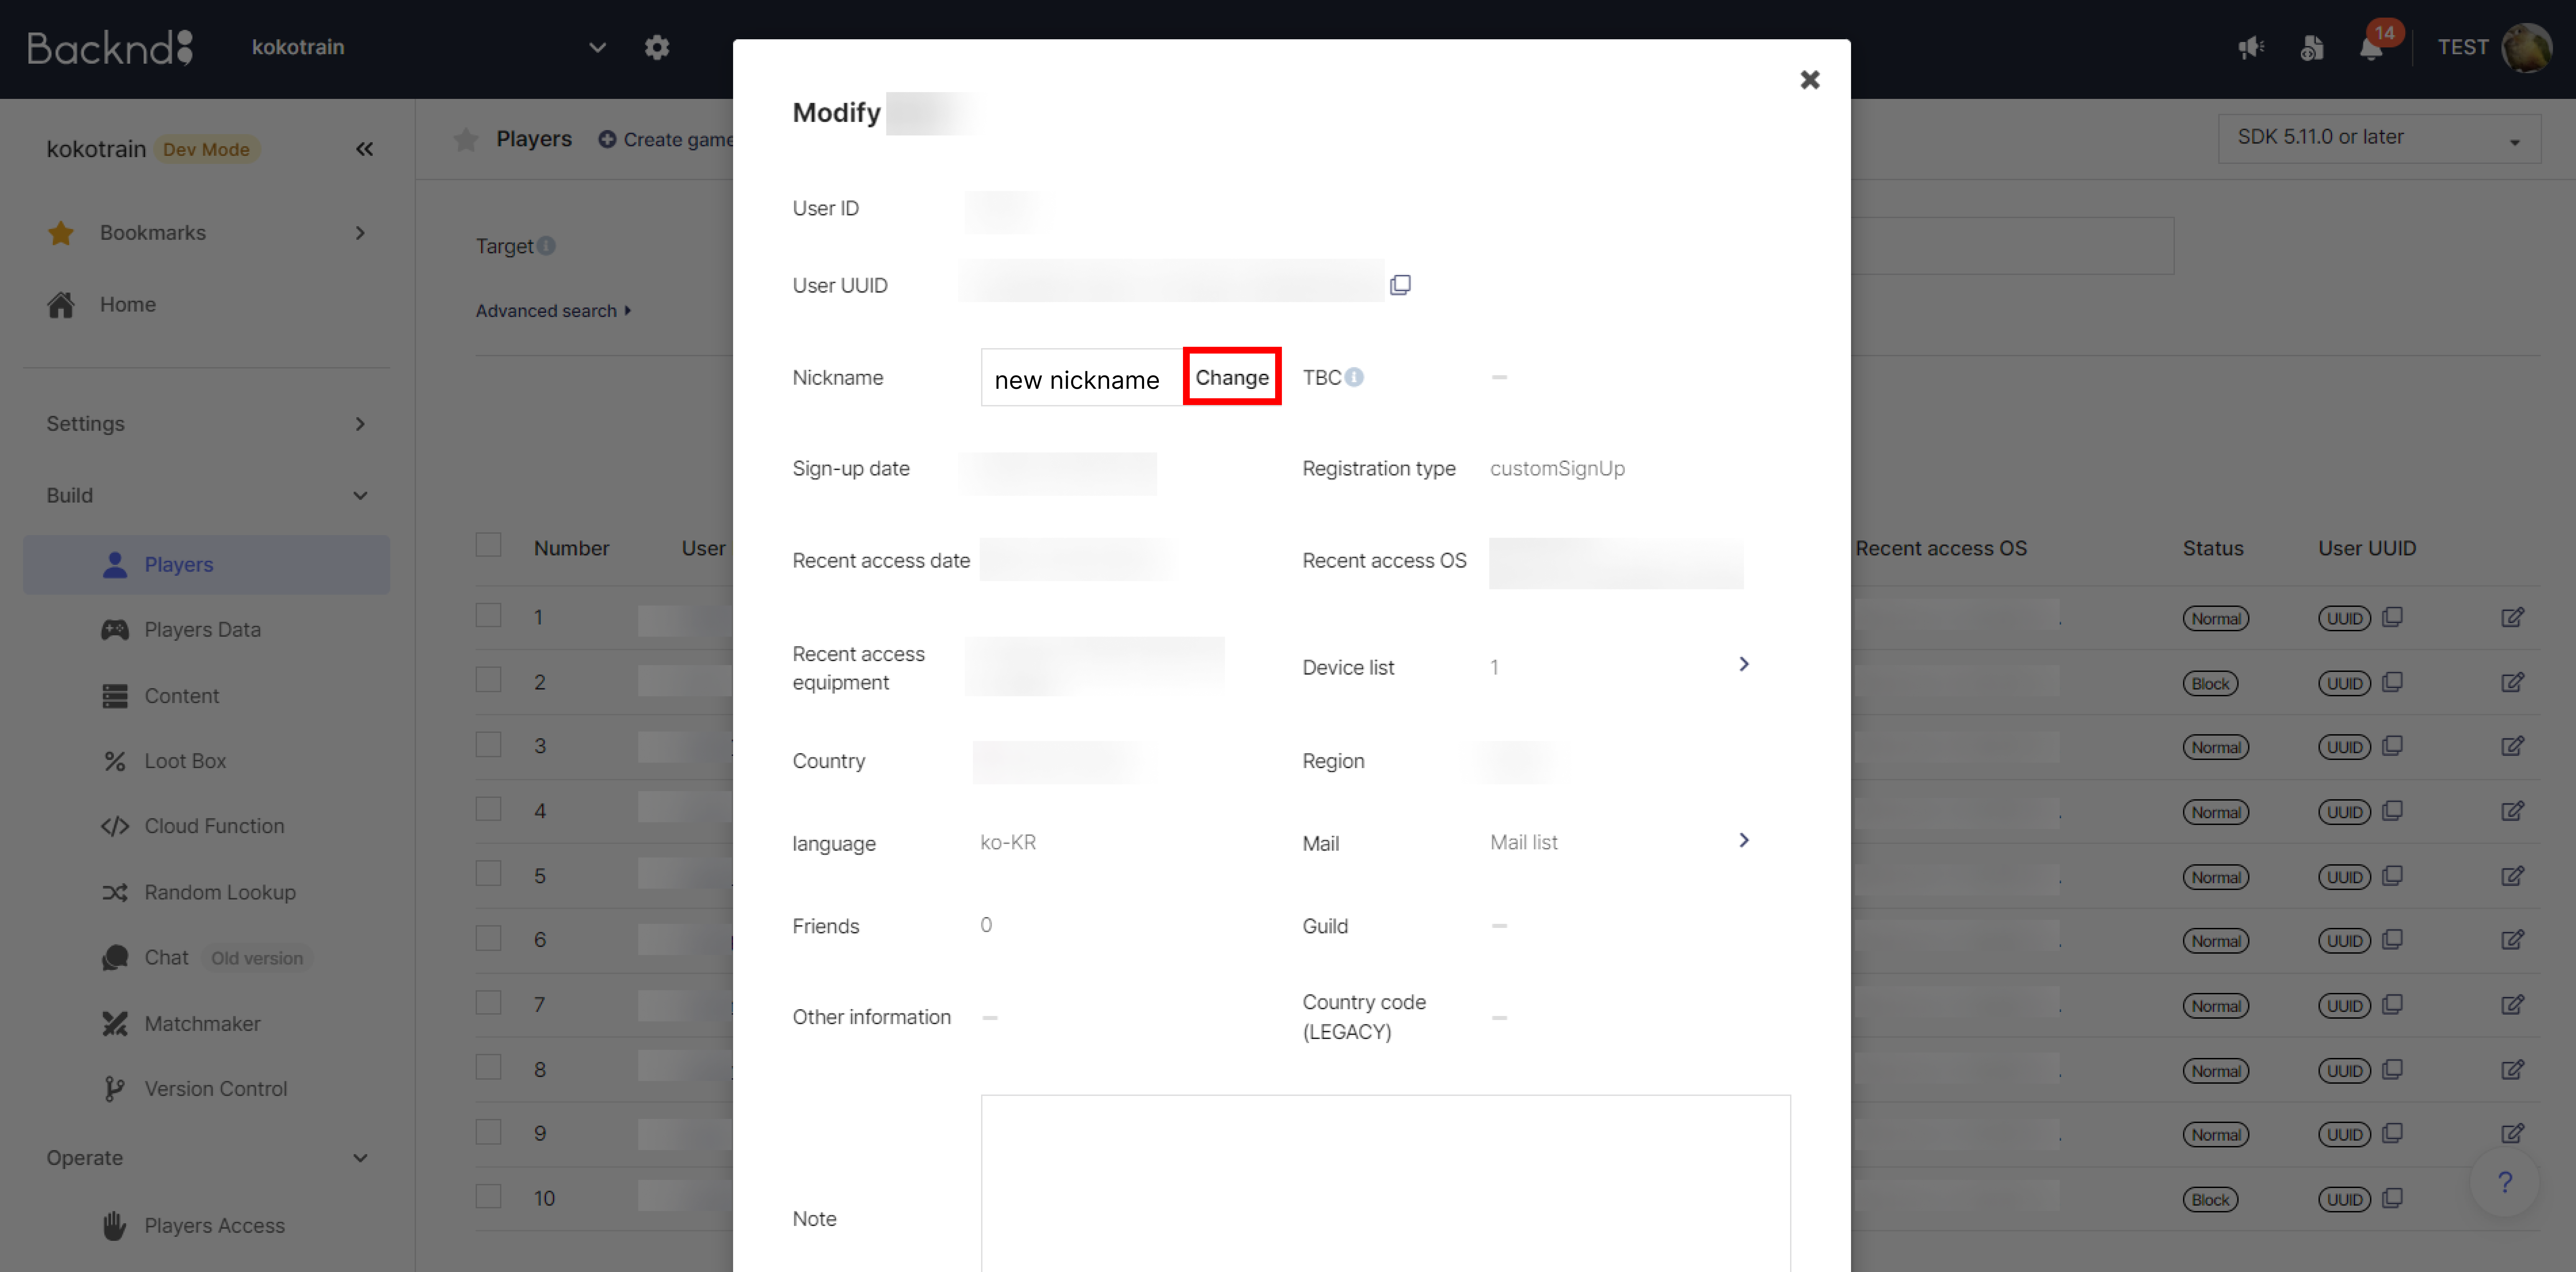Edit player in row 8
The width and height of the screenshot is (2576, 1272).
(2512, 1070)
